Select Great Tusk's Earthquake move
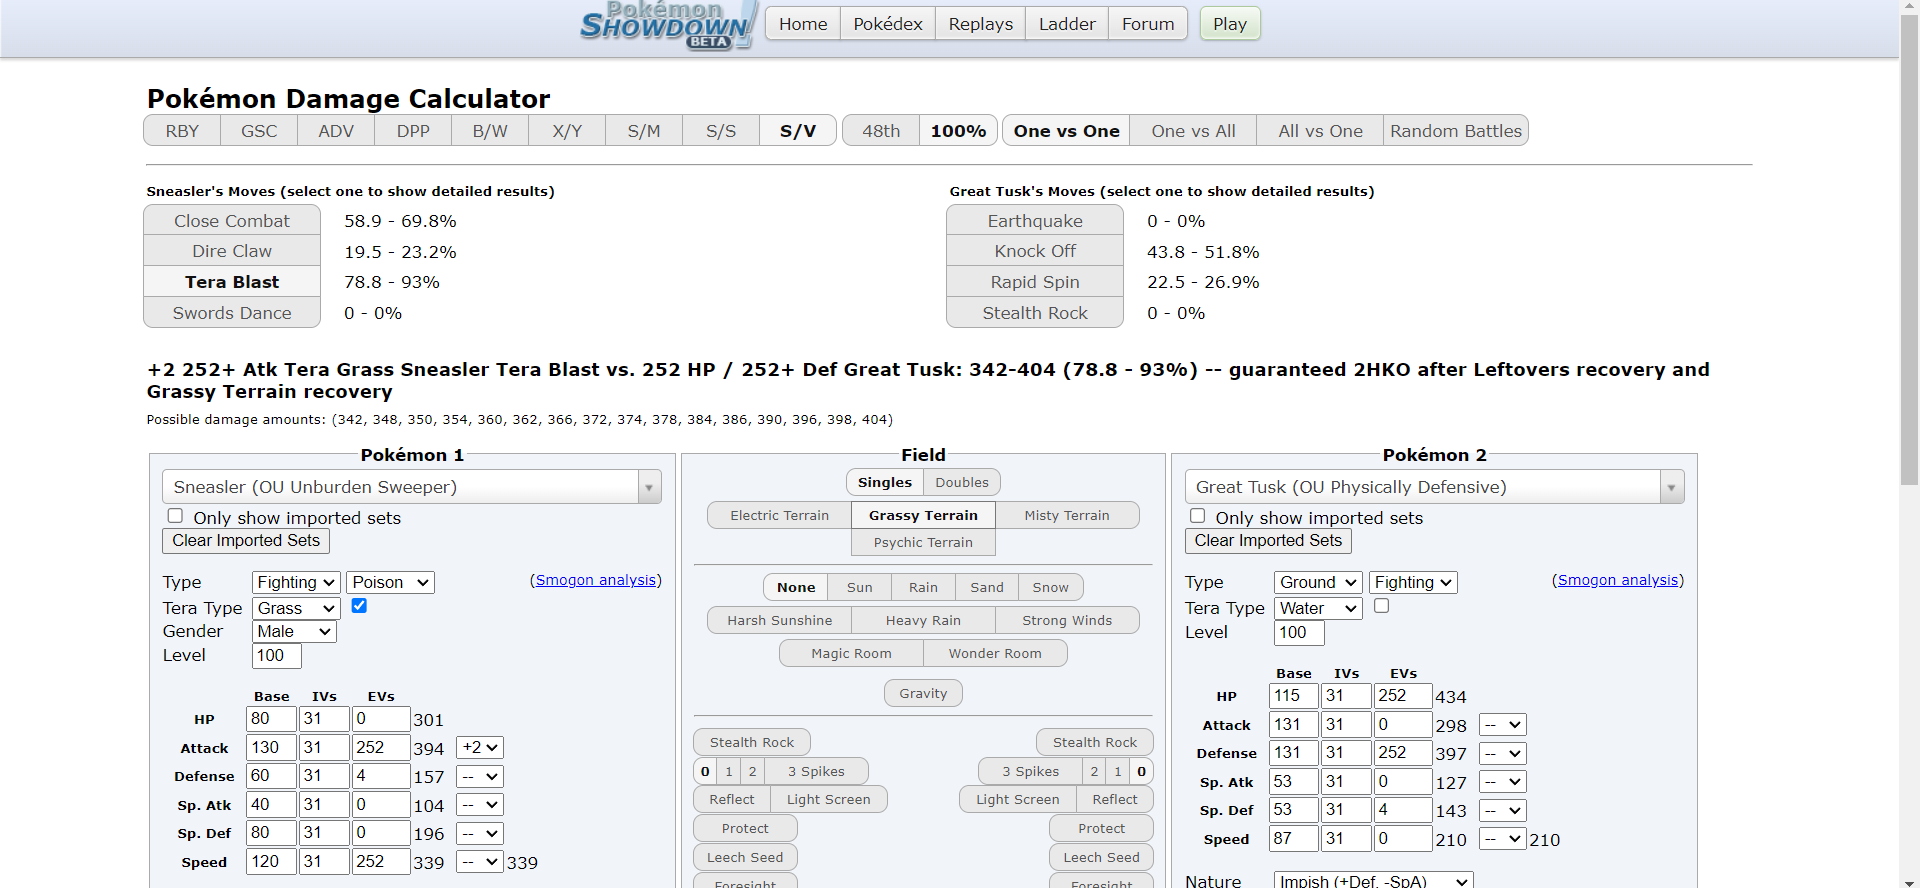The height and width of the screenshot is (888, 1920). pyautogui.click(x=1035, y=221)
